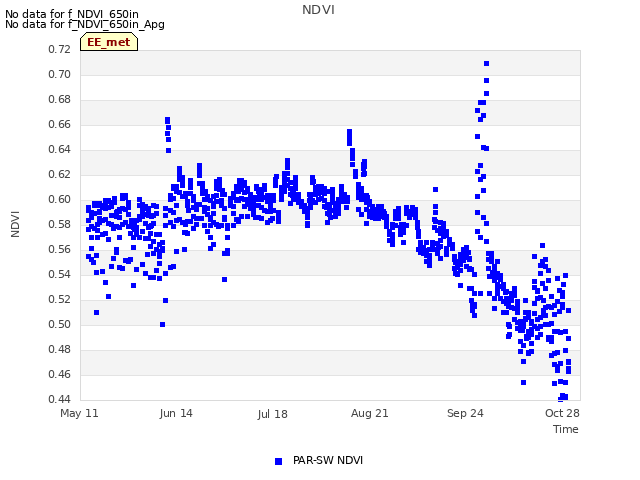This screenshot has height=480, width=640.
Task: Click the 0.58 y-axis tick label
Action: [60, 224]
